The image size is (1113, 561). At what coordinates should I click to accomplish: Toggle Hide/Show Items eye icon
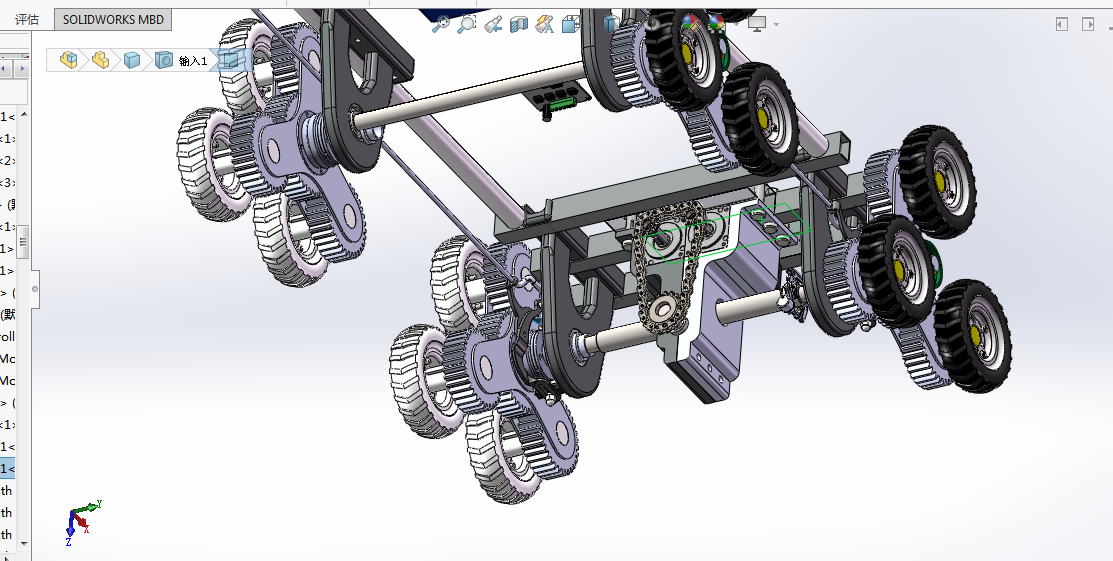coord(652,23)
